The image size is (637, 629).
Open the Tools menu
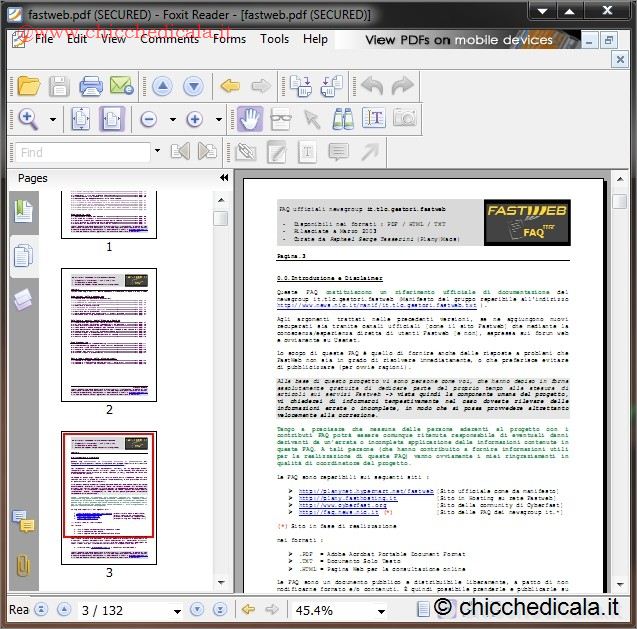point(274,39)
